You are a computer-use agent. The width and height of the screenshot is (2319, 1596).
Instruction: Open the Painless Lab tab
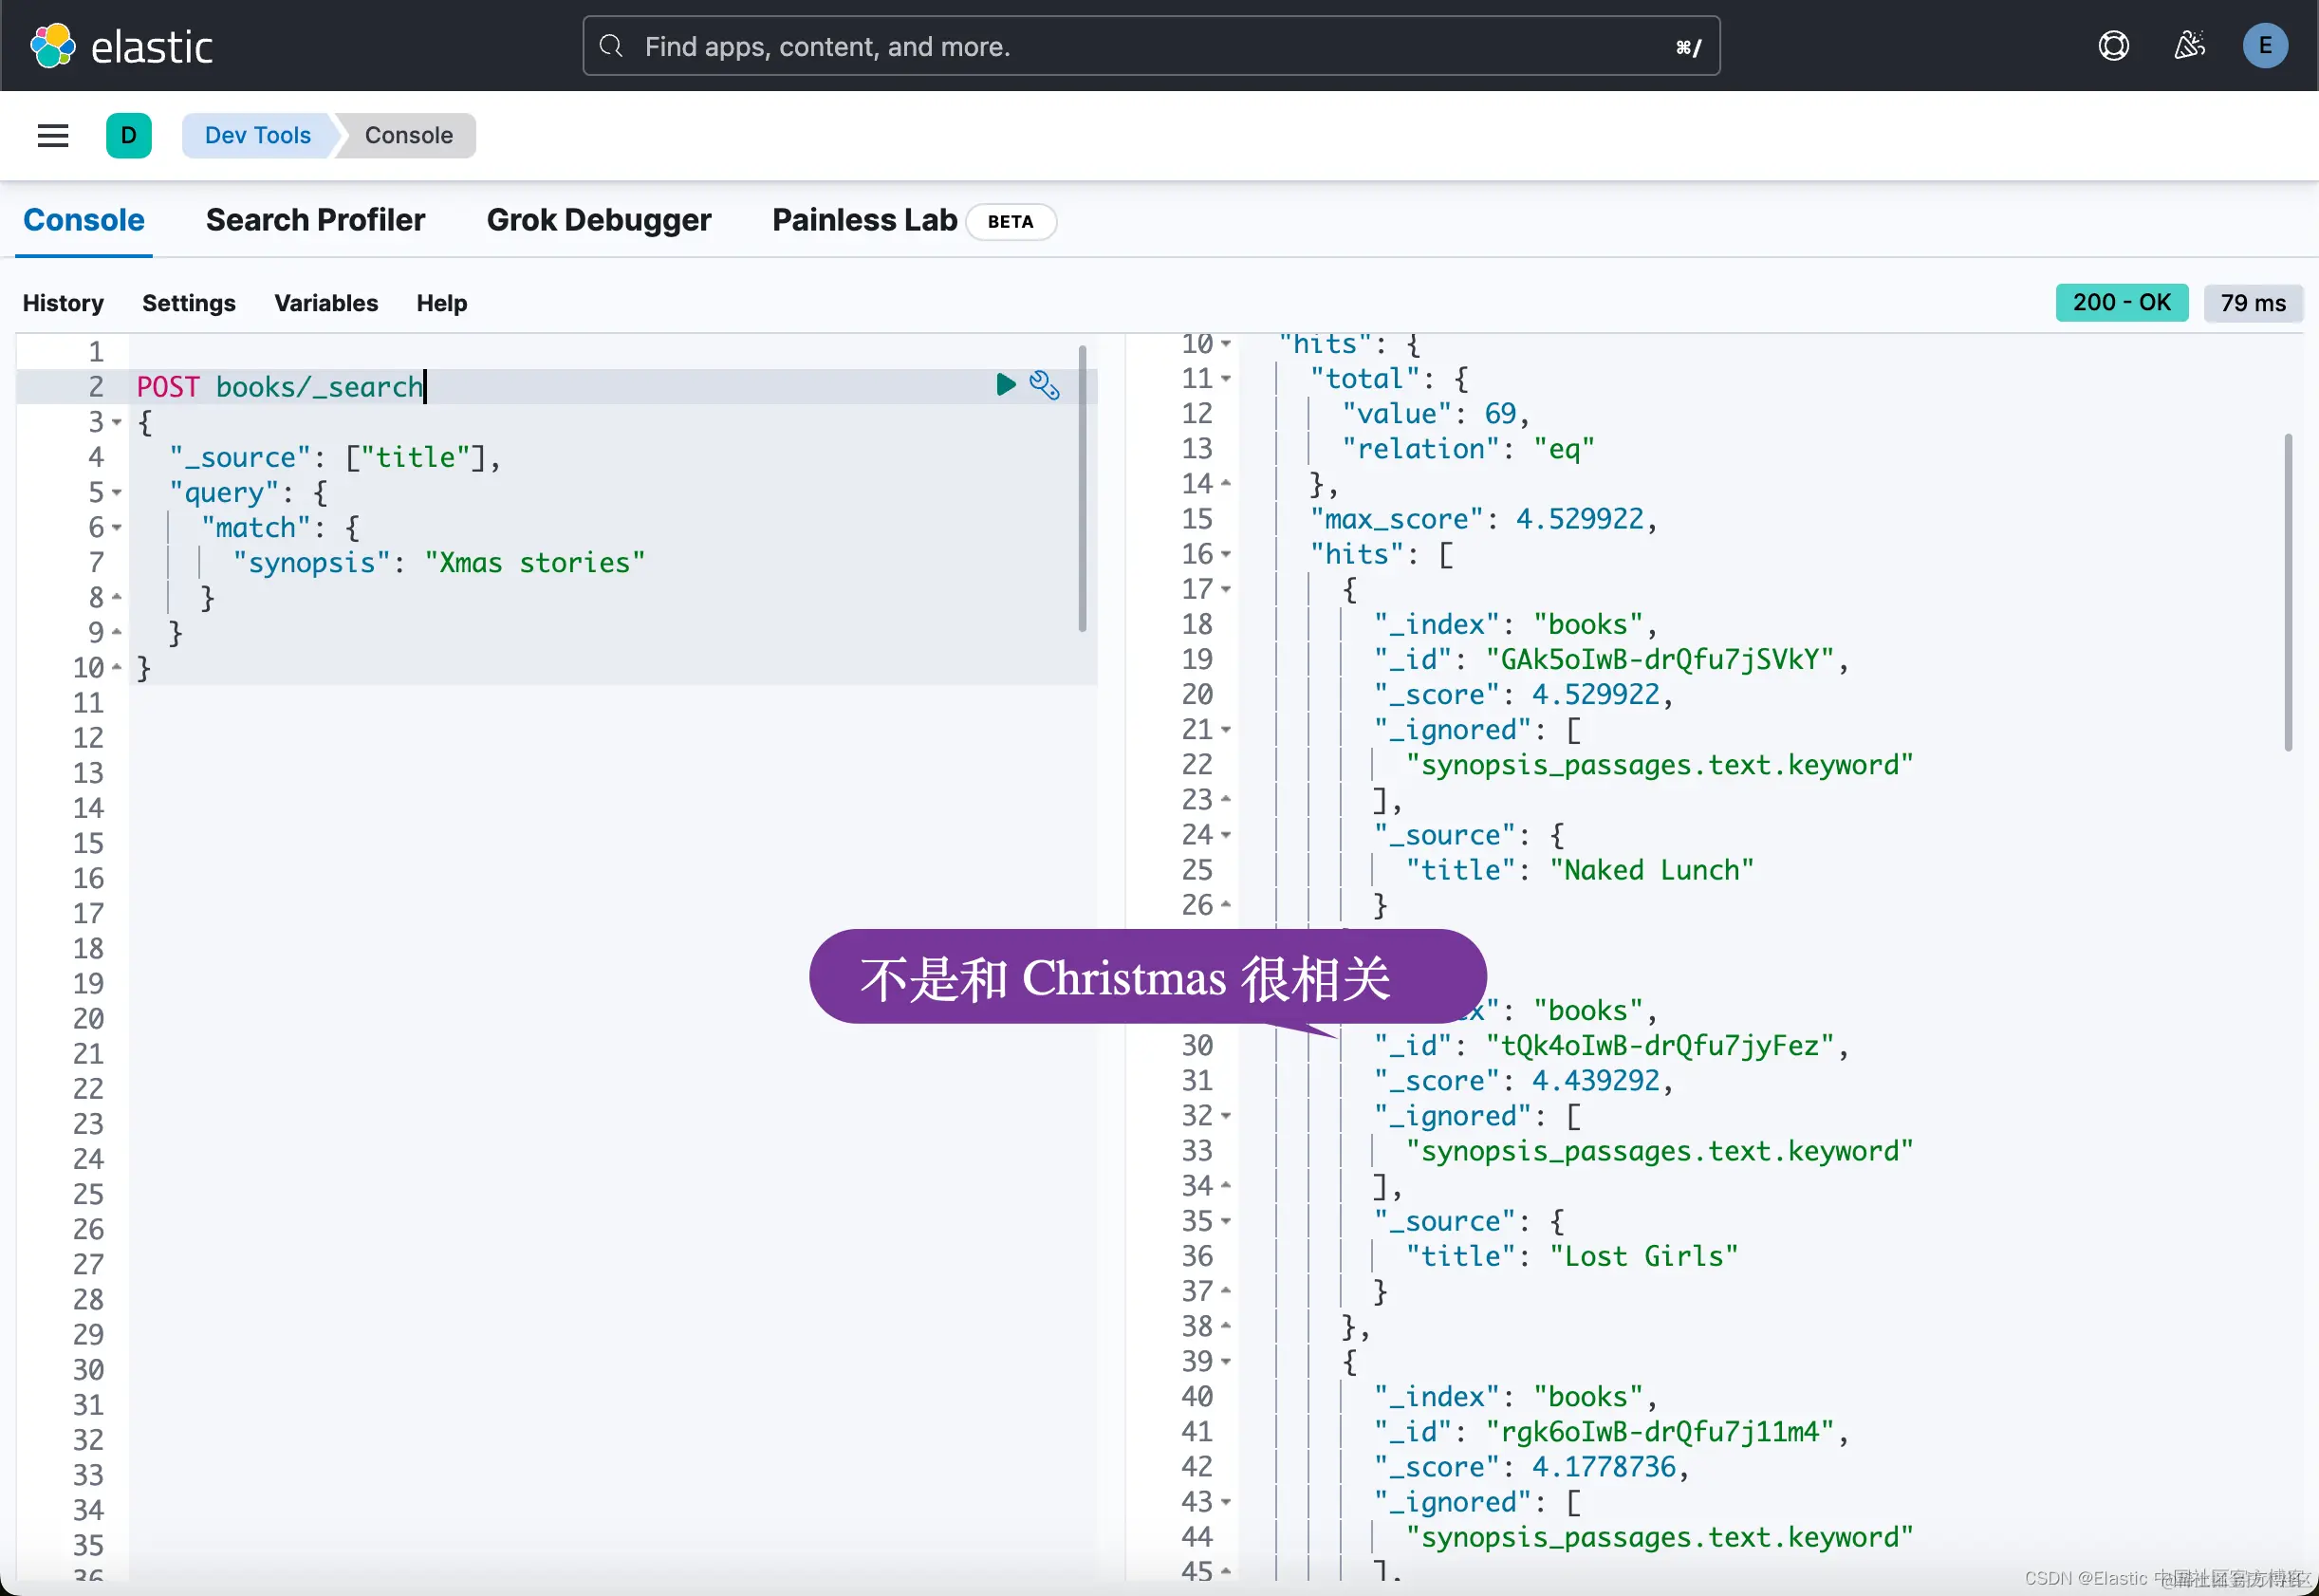click(864, 220)
